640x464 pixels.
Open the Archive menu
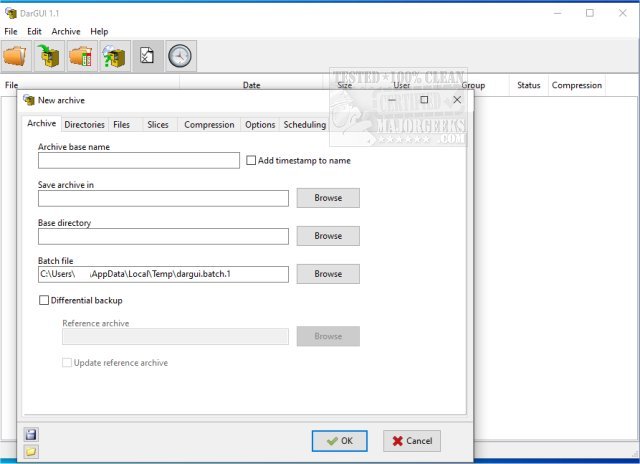click(66, 32)
